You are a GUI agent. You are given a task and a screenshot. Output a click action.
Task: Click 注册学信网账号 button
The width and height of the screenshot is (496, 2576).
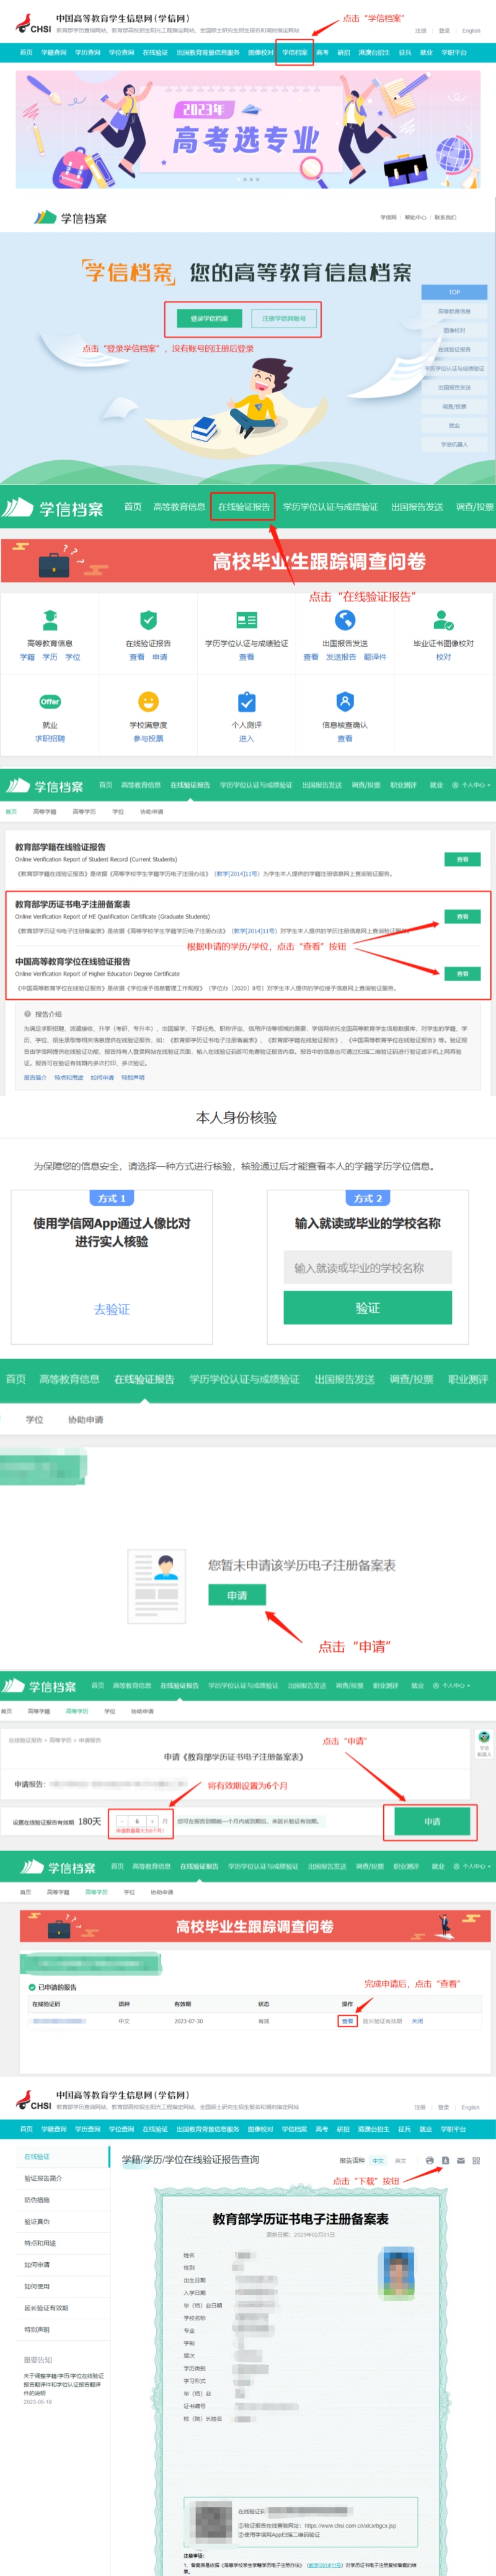(x=284, y=318)
